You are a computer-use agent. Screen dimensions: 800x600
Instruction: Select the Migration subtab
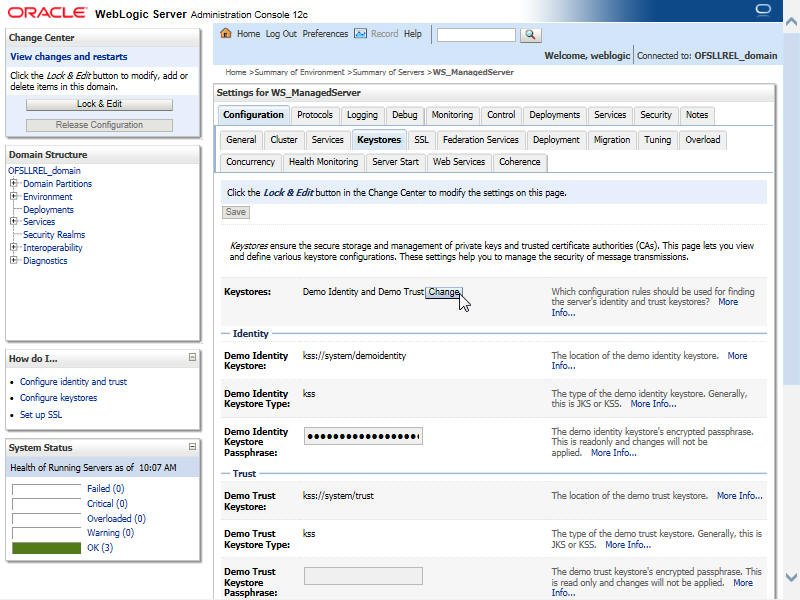pyautogui.click(x=612, y=140)
